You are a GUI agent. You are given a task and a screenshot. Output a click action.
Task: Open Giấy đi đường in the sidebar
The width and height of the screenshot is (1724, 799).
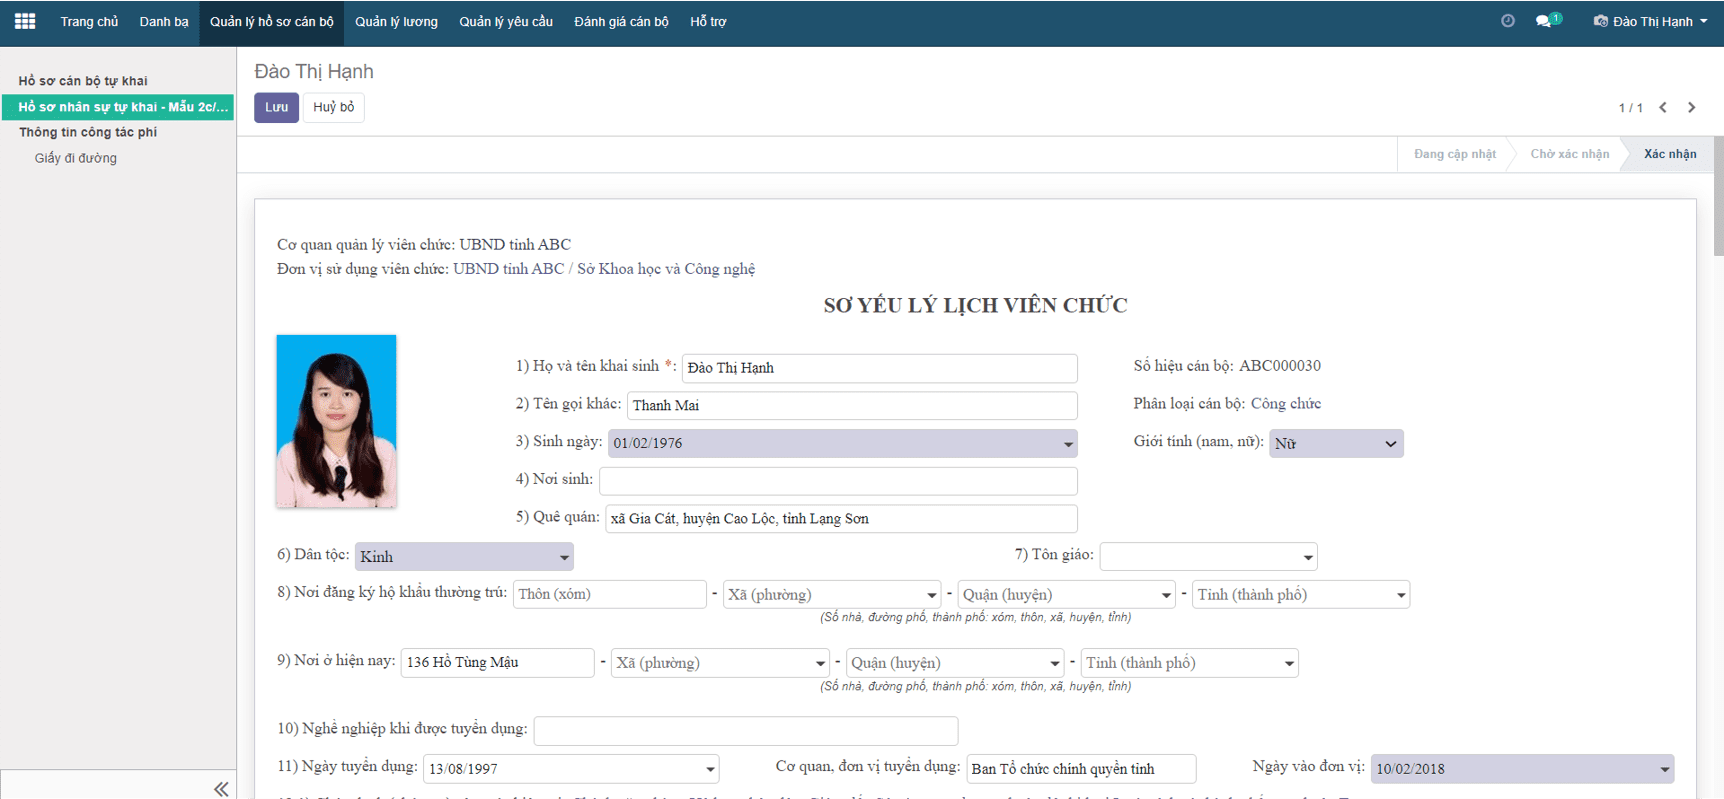click(x=76, y=158)
